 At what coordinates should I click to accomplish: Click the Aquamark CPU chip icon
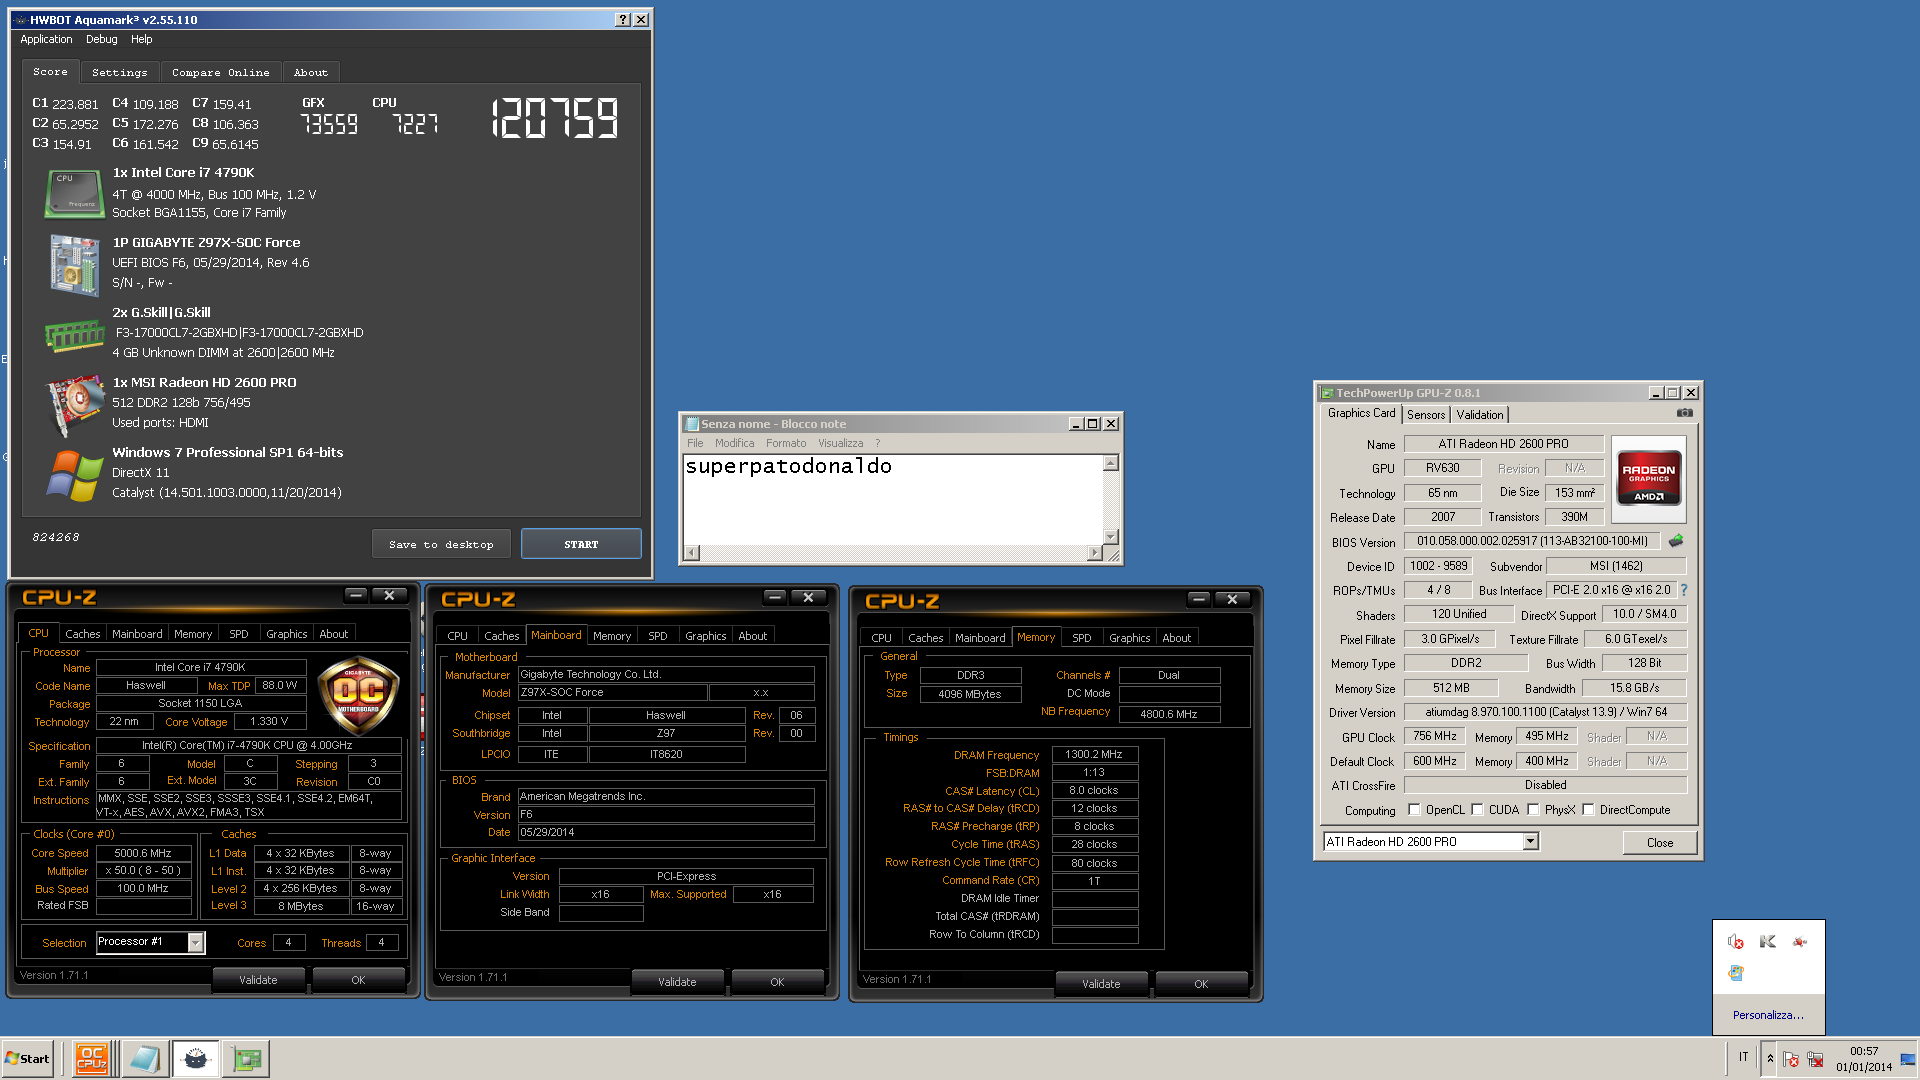74,192
